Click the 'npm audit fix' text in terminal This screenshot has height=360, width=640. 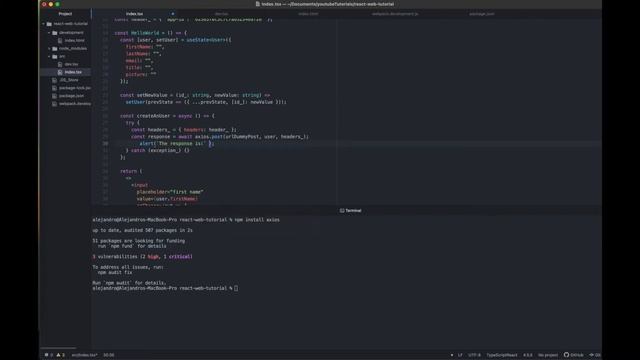[115, 272]
